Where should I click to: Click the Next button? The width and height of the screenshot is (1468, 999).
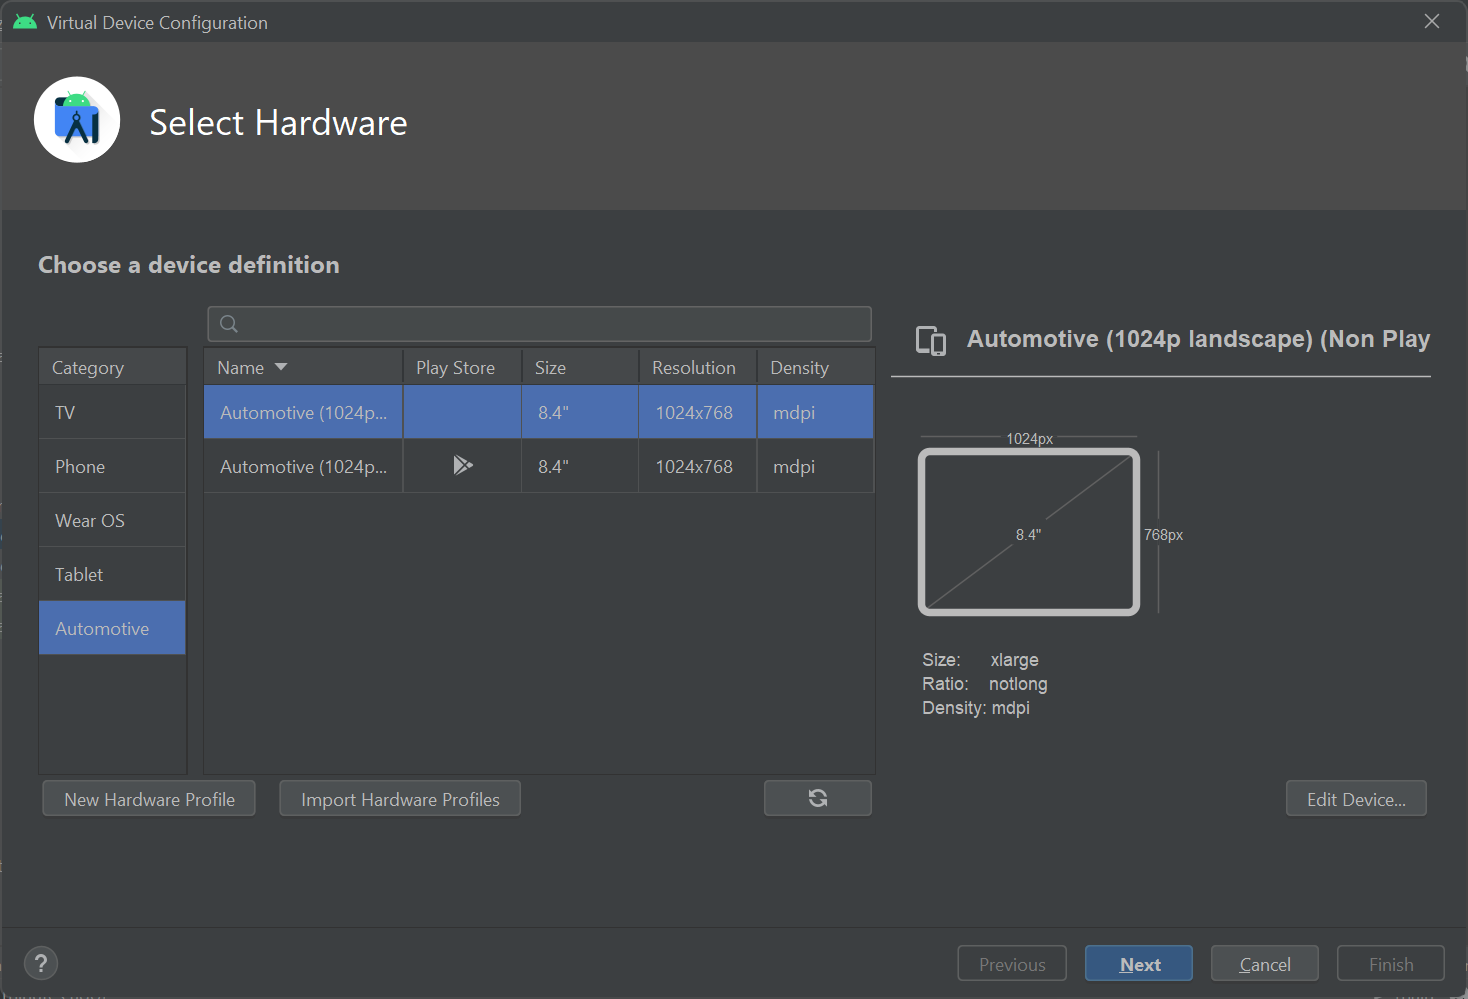click(x=1139, y=964)
